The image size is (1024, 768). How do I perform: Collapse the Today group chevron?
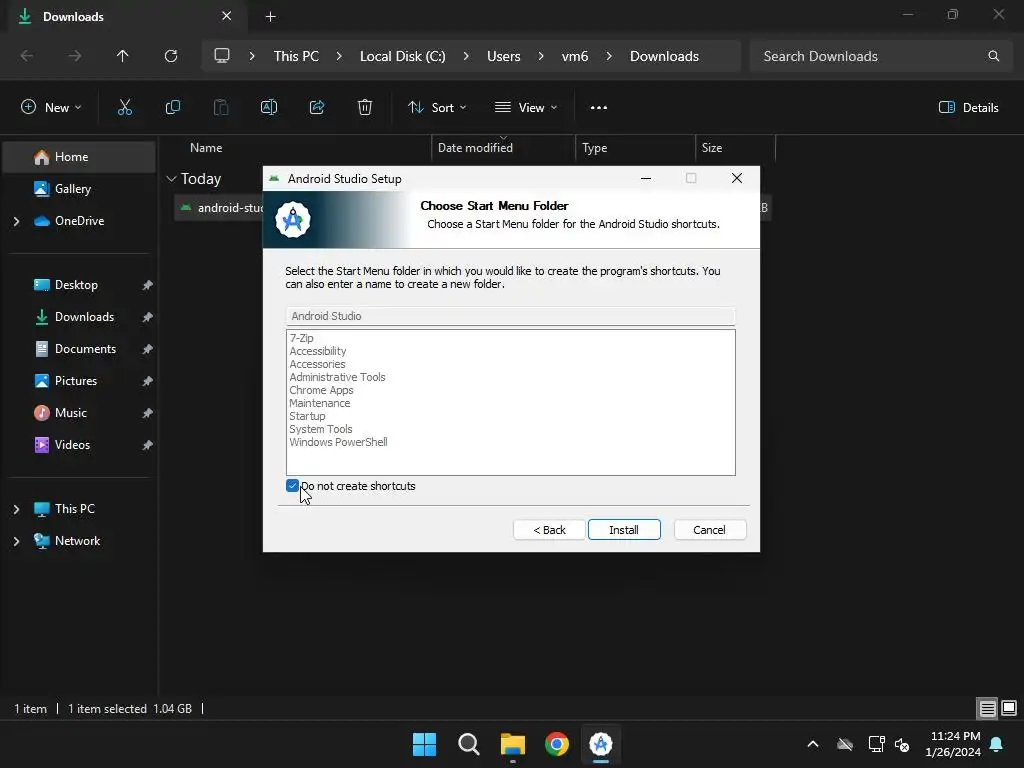[x=172, y=178]
